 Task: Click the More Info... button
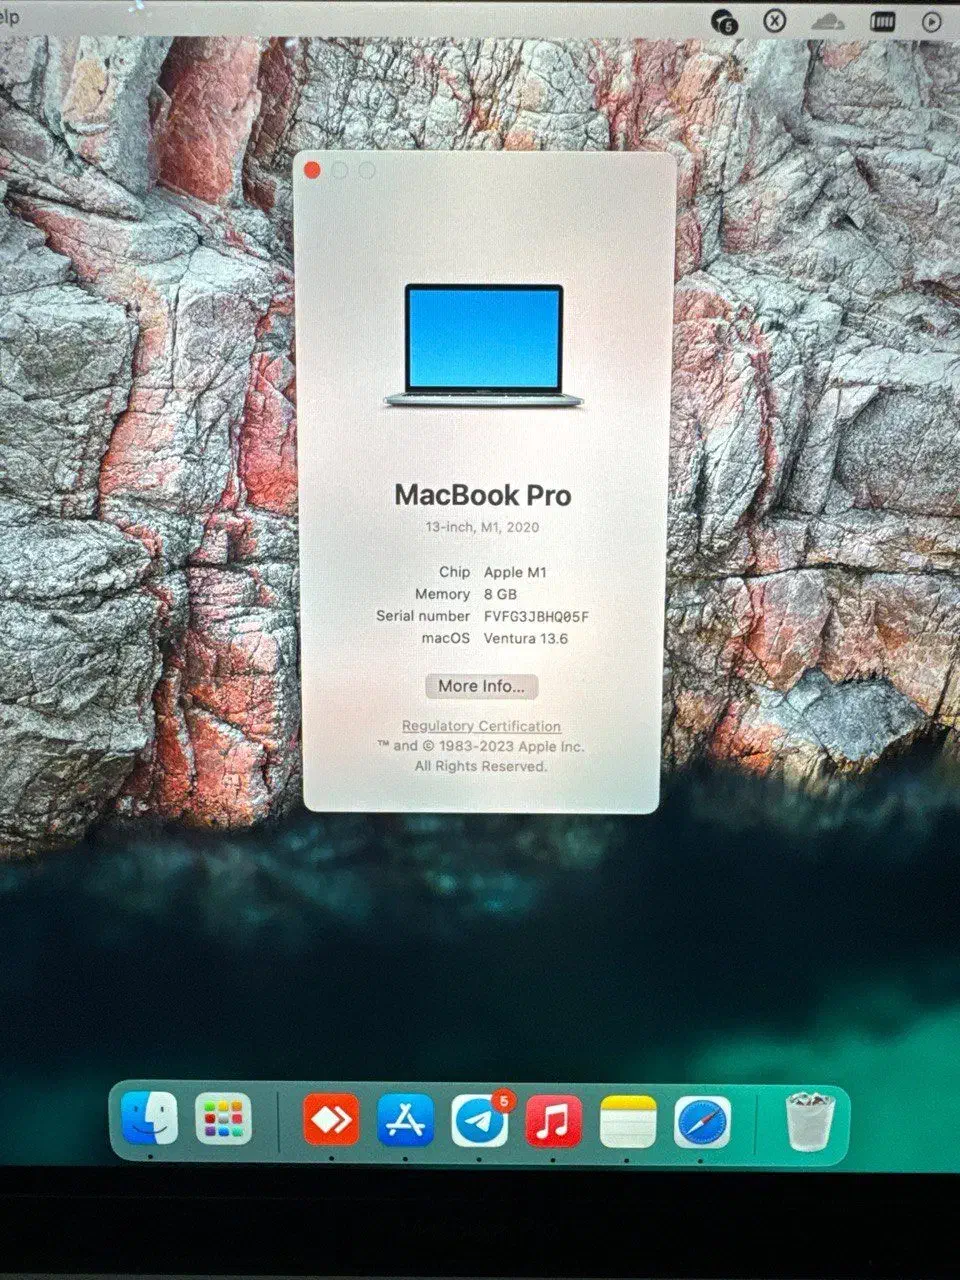point(481,686)
